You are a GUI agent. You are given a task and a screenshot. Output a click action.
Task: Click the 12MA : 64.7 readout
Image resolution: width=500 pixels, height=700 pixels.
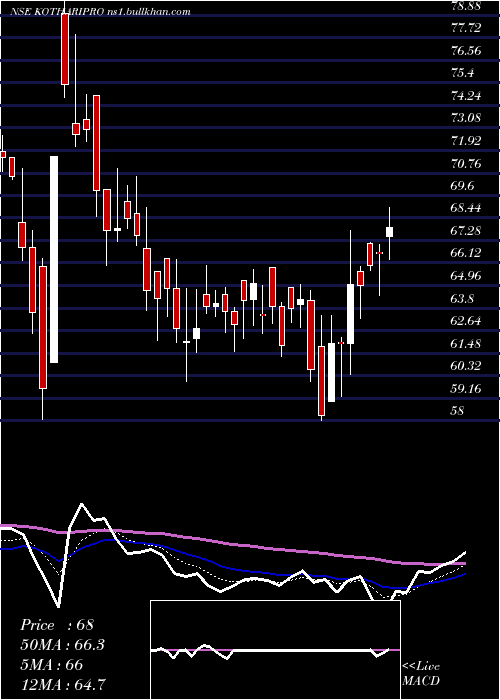[x=62, y=684]
